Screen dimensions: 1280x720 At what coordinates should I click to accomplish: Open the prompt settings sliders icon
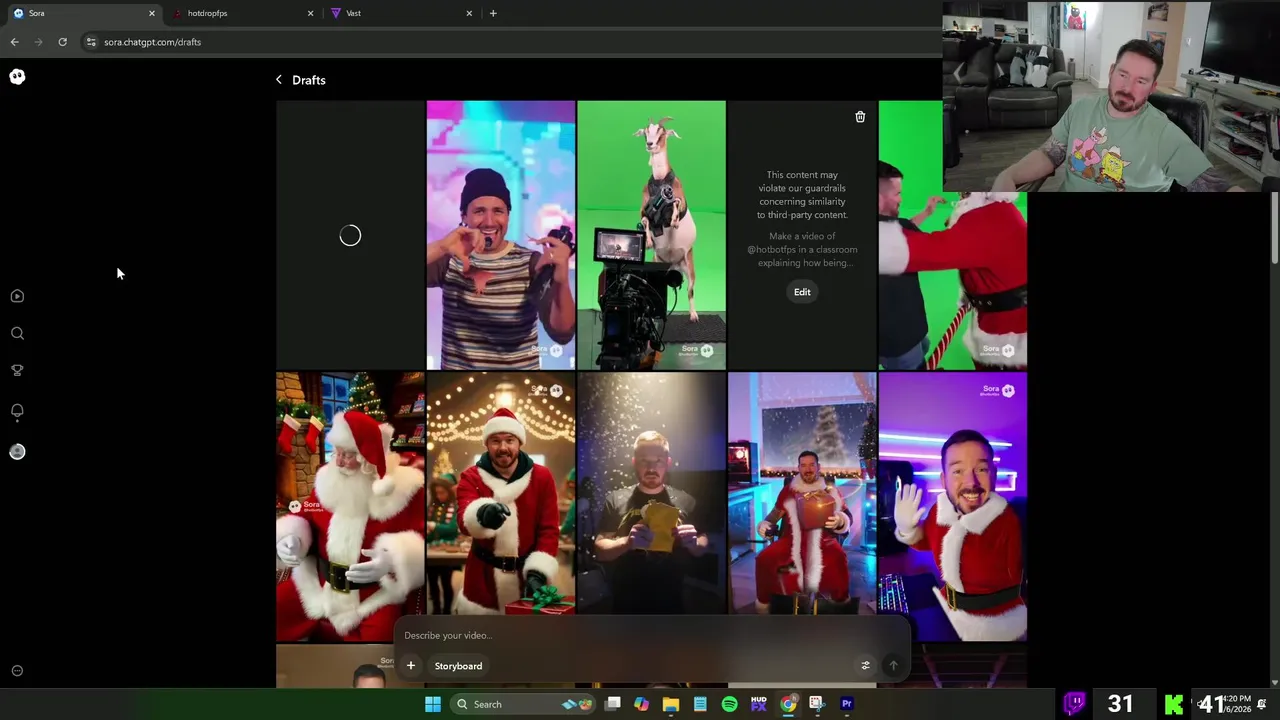pos(866,666)
